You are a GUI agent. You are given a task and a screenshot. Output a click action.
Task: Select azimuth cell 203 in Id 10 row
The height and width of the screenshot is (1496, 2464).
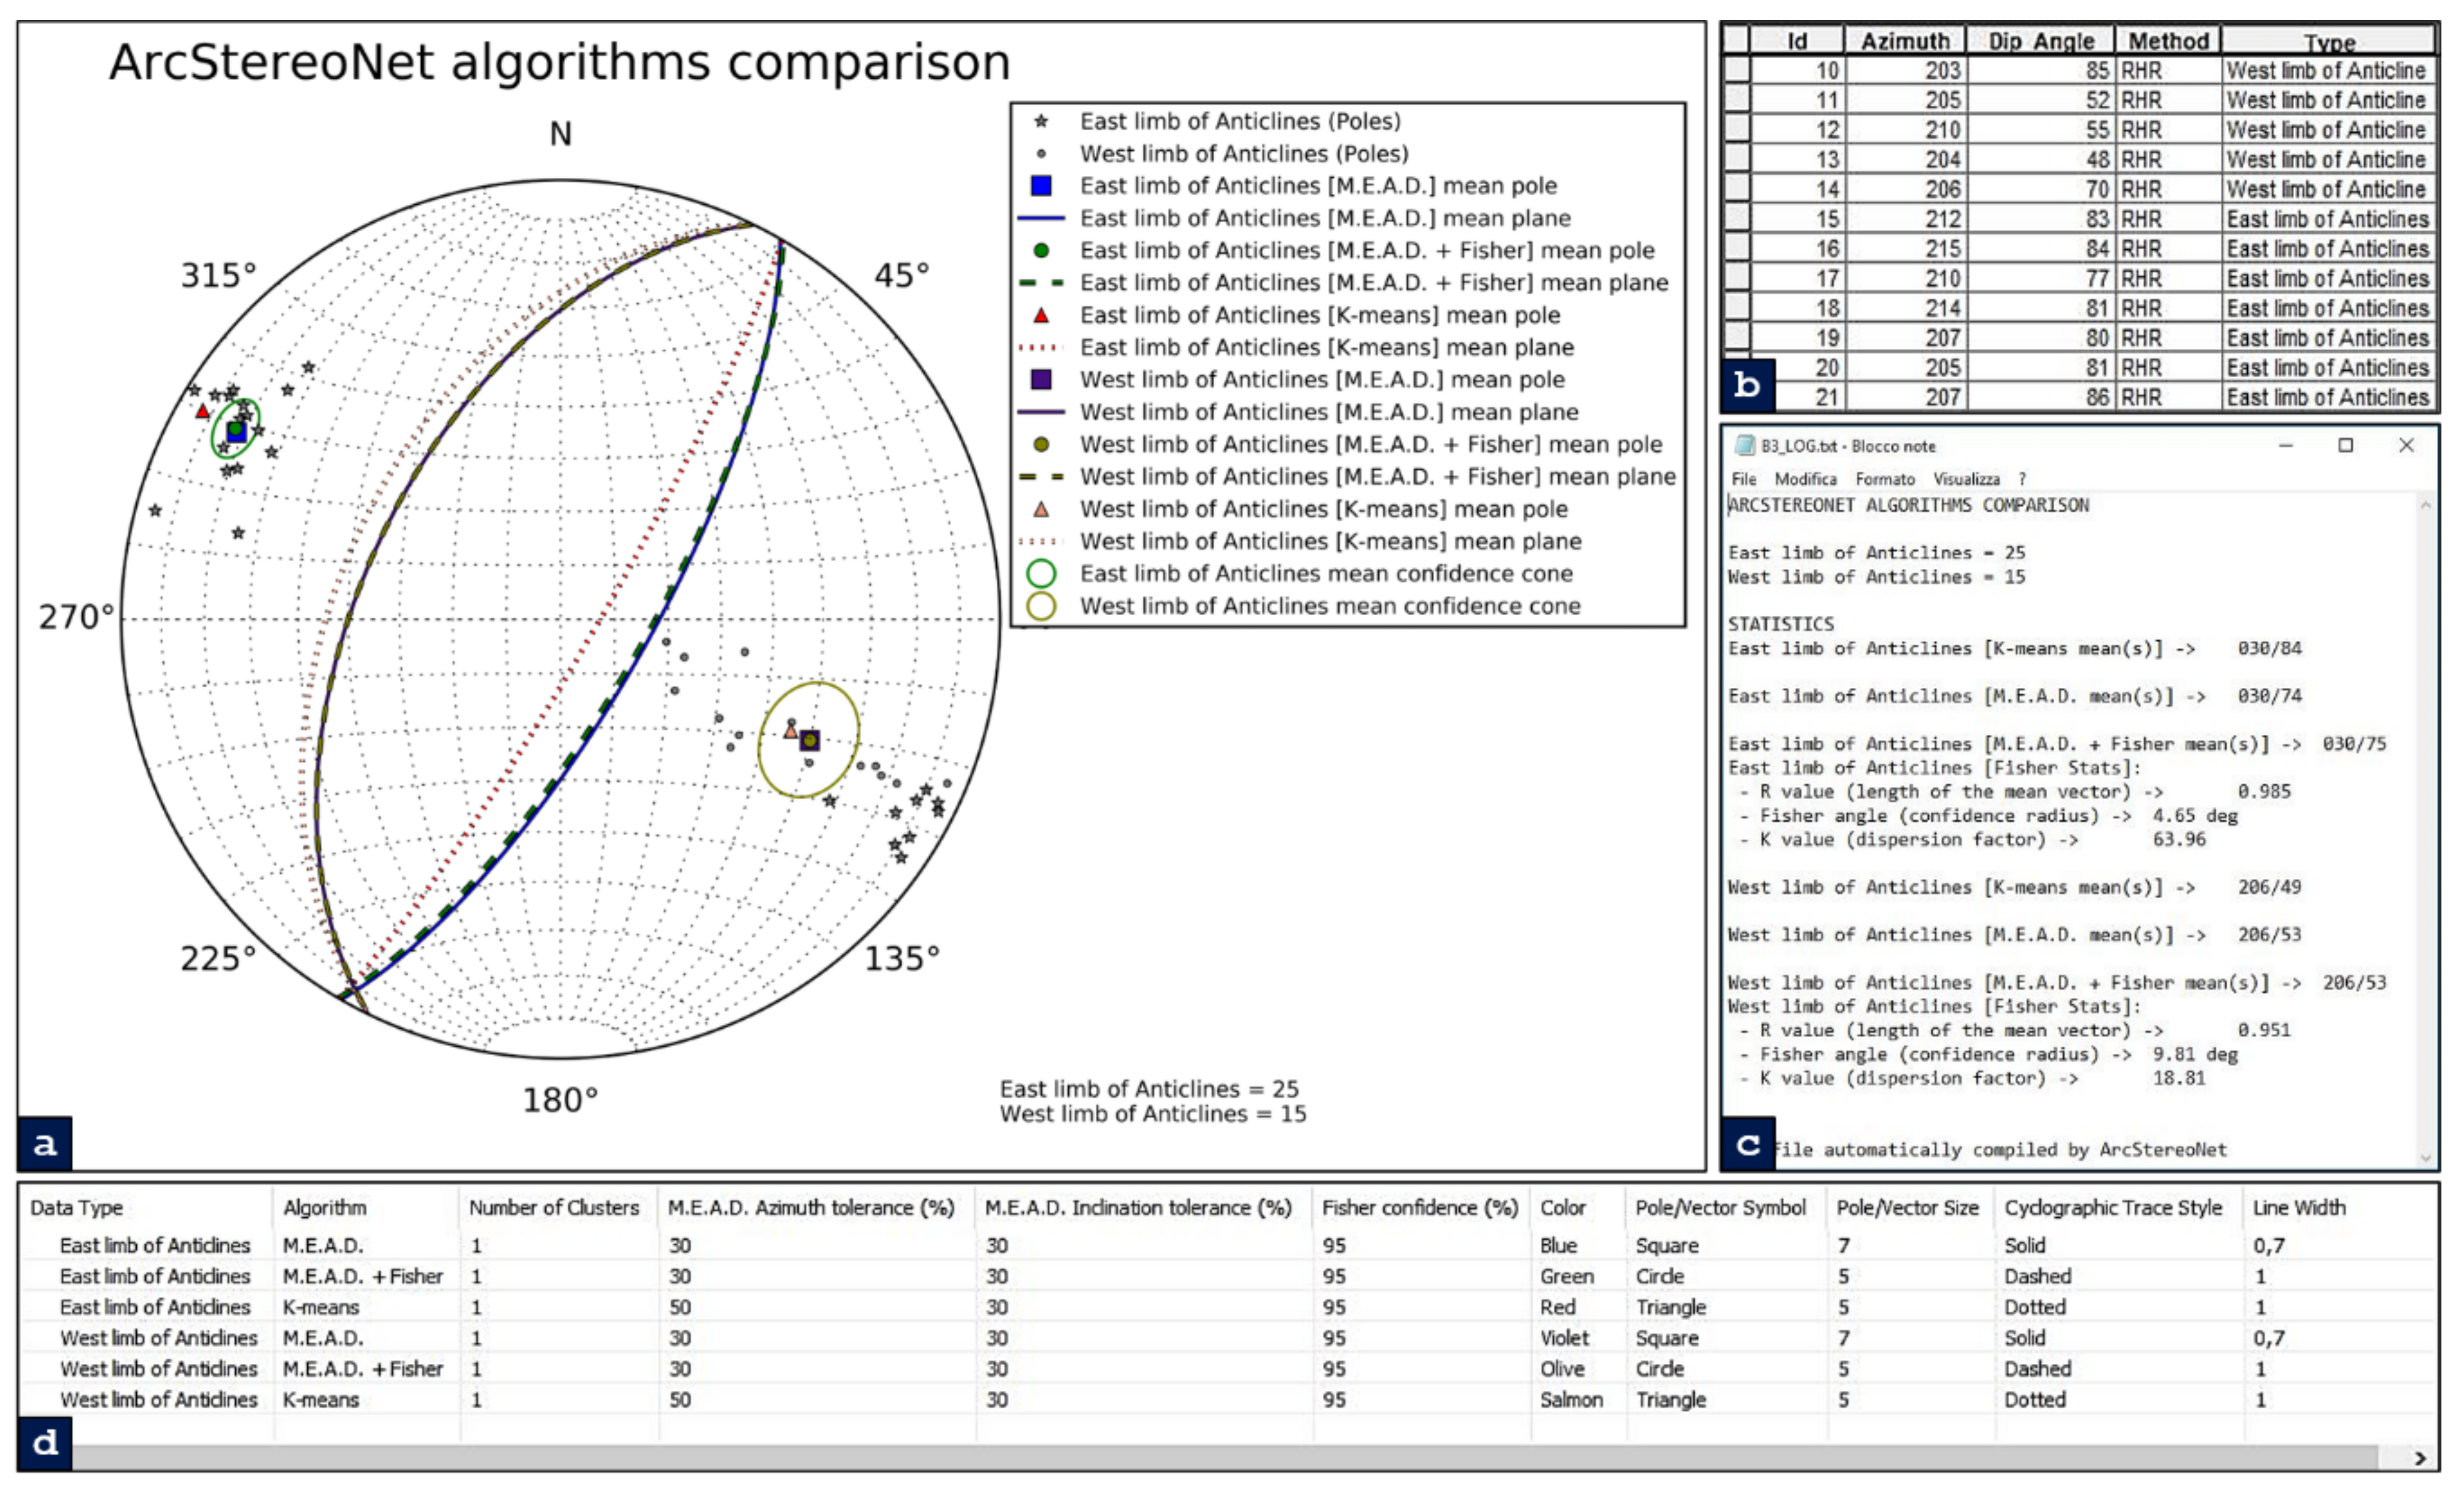pos(1905,70)
